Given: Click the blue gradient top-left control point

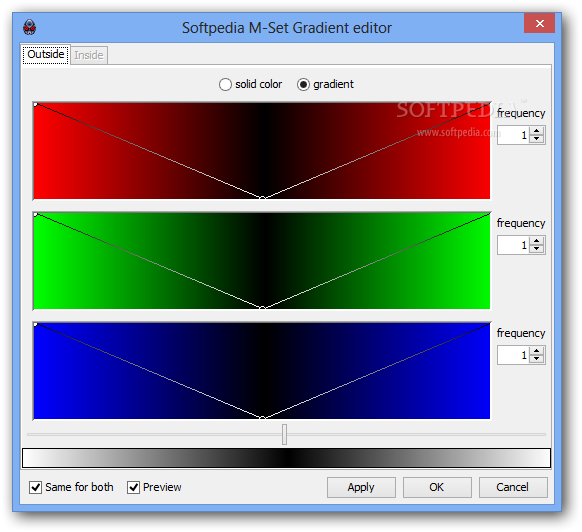Looking at the screenshot, I should (36, 324).
